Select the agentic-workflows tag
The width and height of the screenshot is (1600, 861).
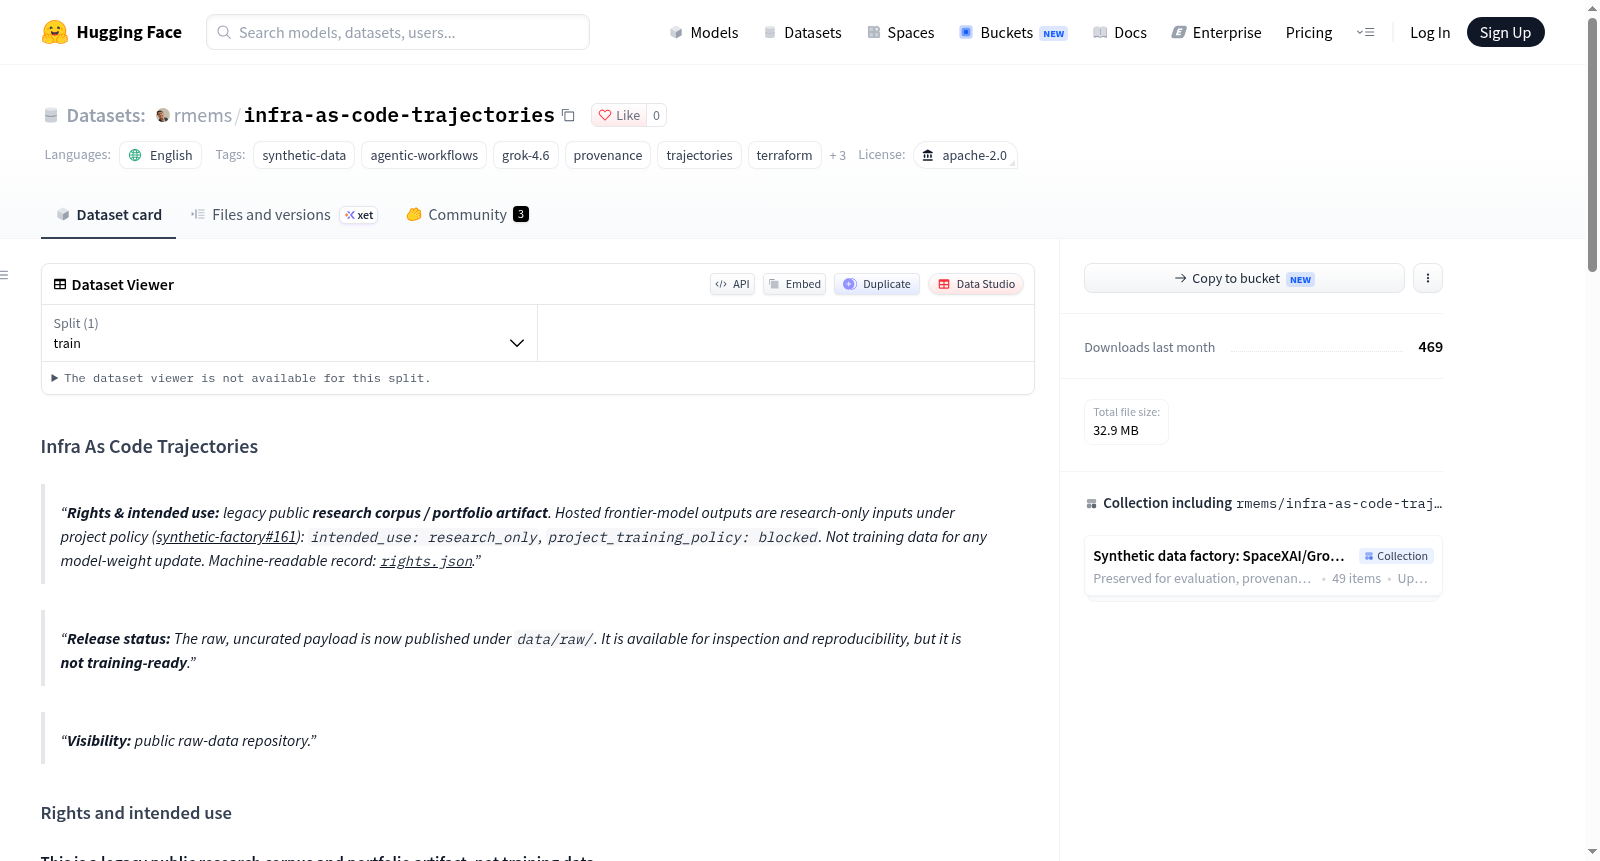[x=424, y=155]
